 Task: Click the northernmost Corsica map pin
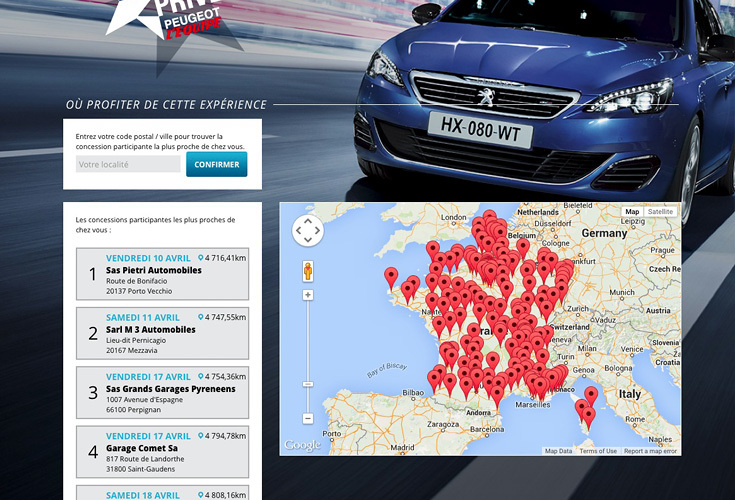point(591,396)
